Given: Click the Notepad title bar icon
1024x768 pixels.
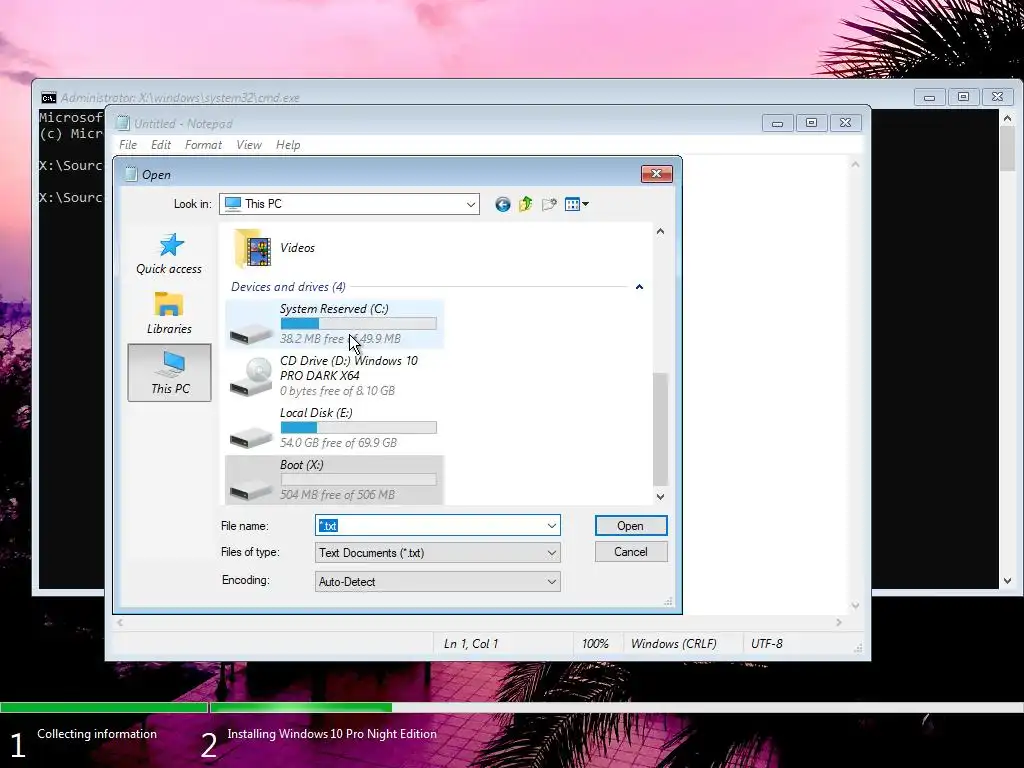Looking at the screenshot, I should point(123,123).
